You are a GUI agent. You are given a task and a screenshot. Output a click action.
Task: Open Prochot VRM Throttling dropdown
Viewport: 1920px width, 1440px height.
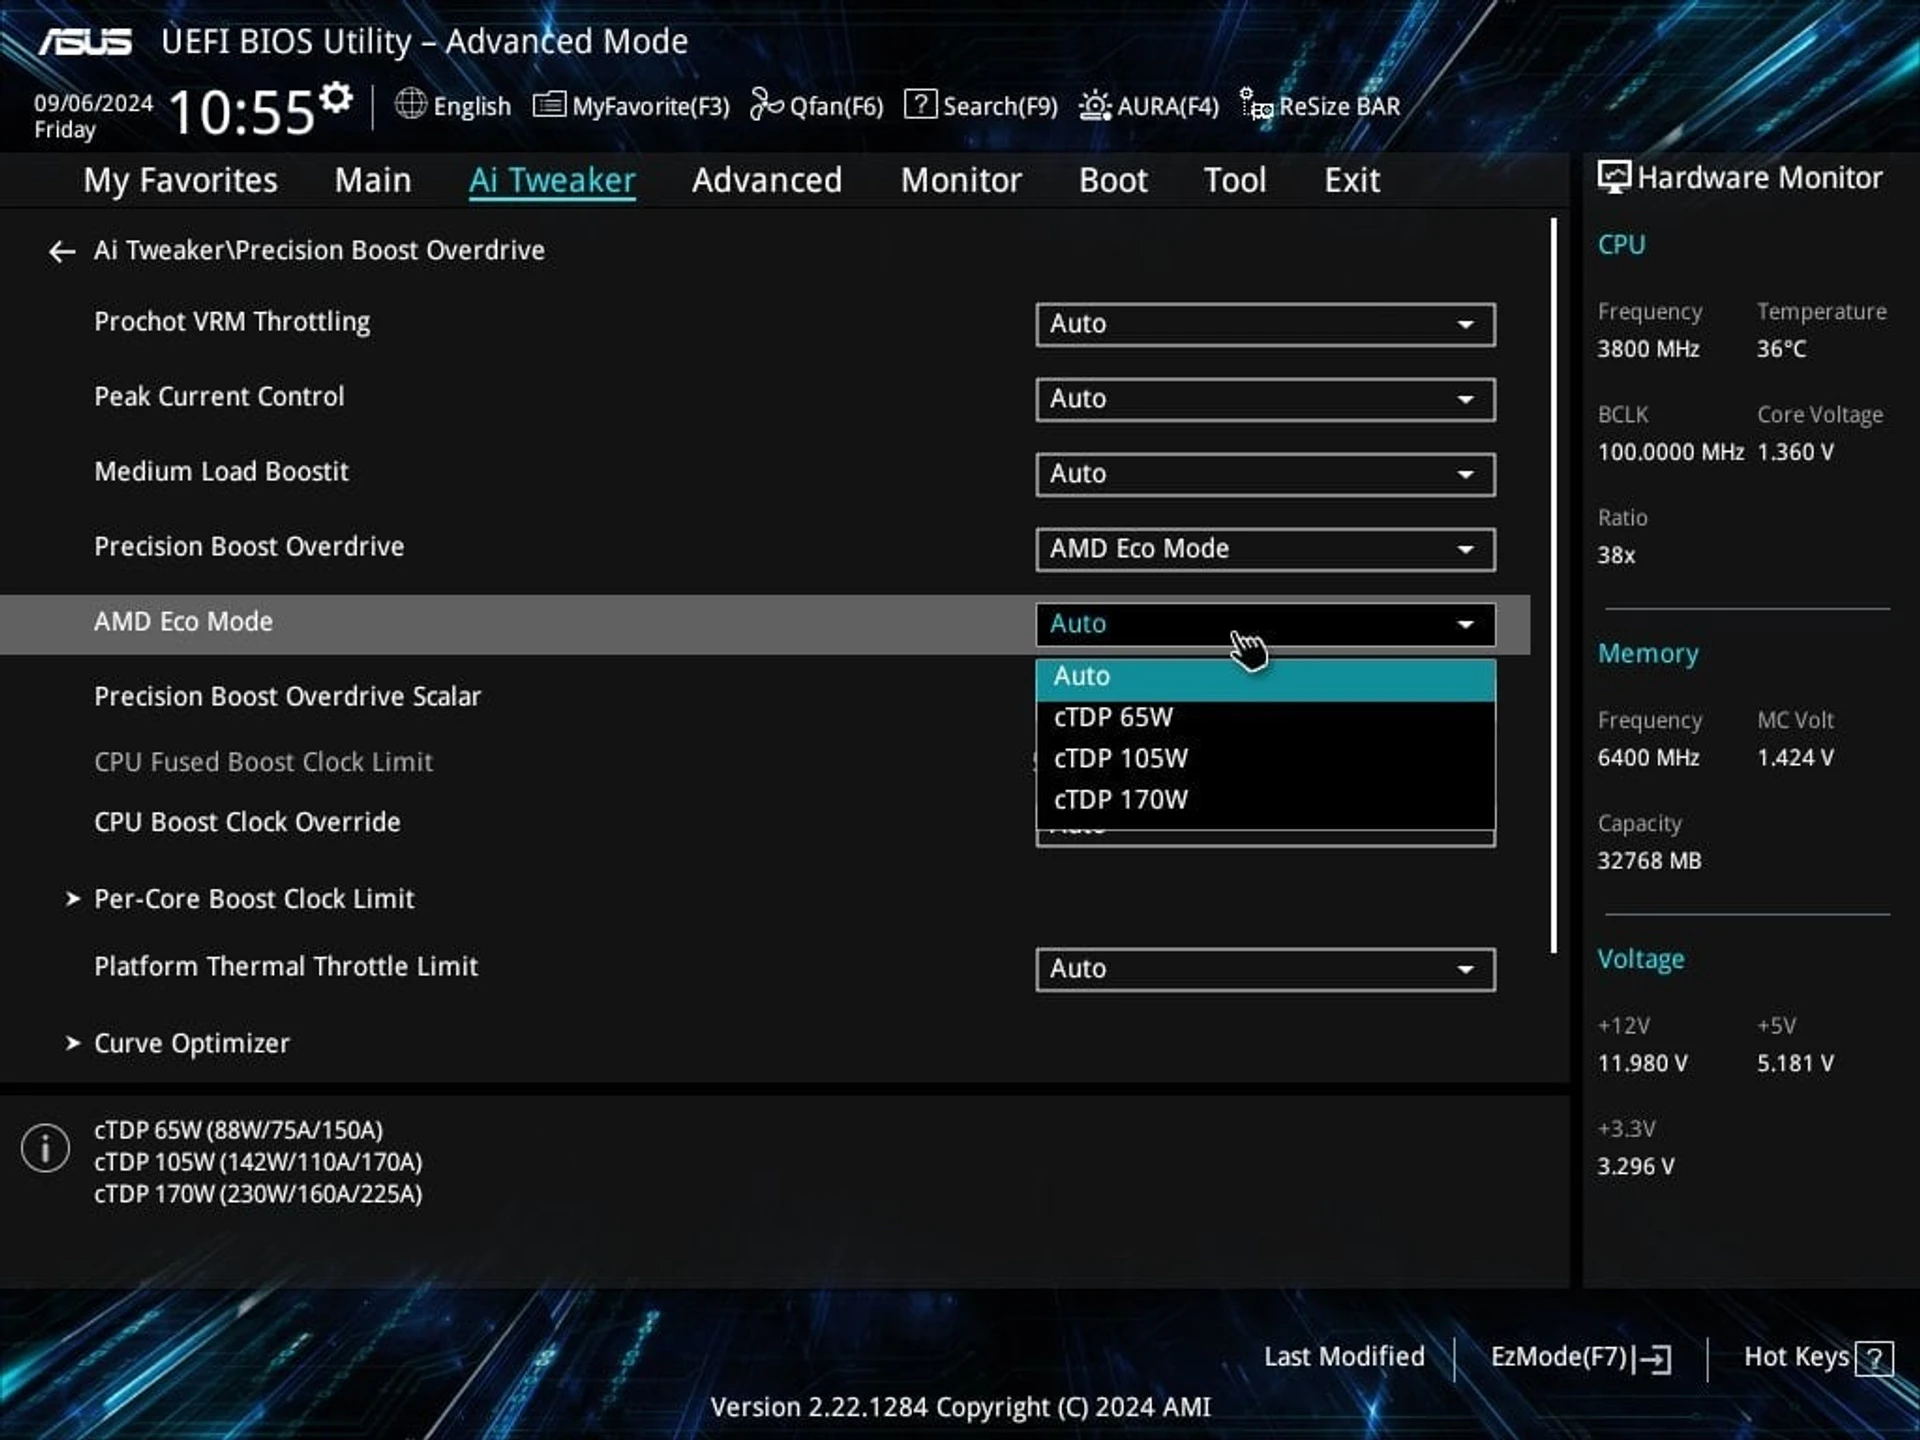[x=1265, y=324]
